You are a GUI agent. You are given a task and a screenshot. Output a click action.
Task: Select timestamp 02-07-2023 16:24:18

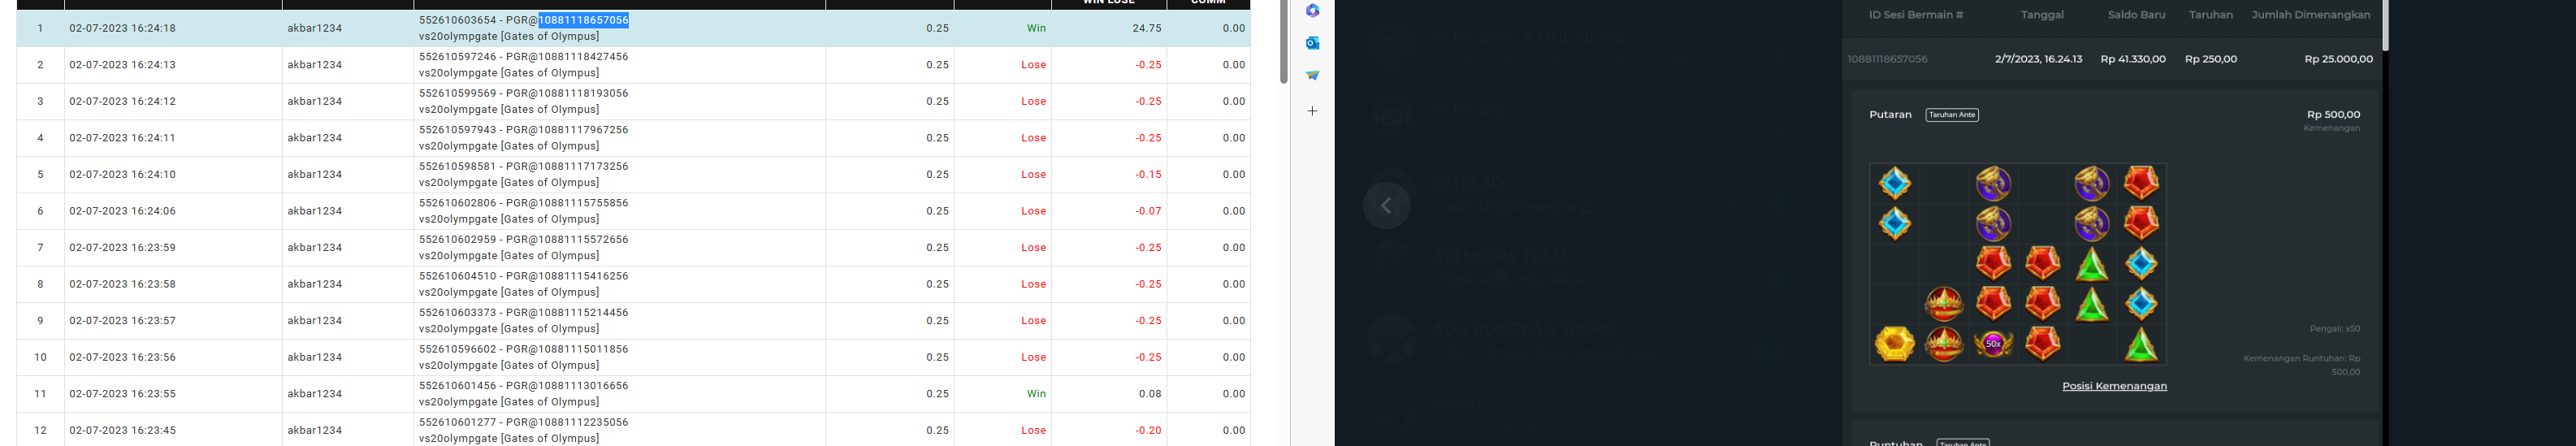[123, 28]
